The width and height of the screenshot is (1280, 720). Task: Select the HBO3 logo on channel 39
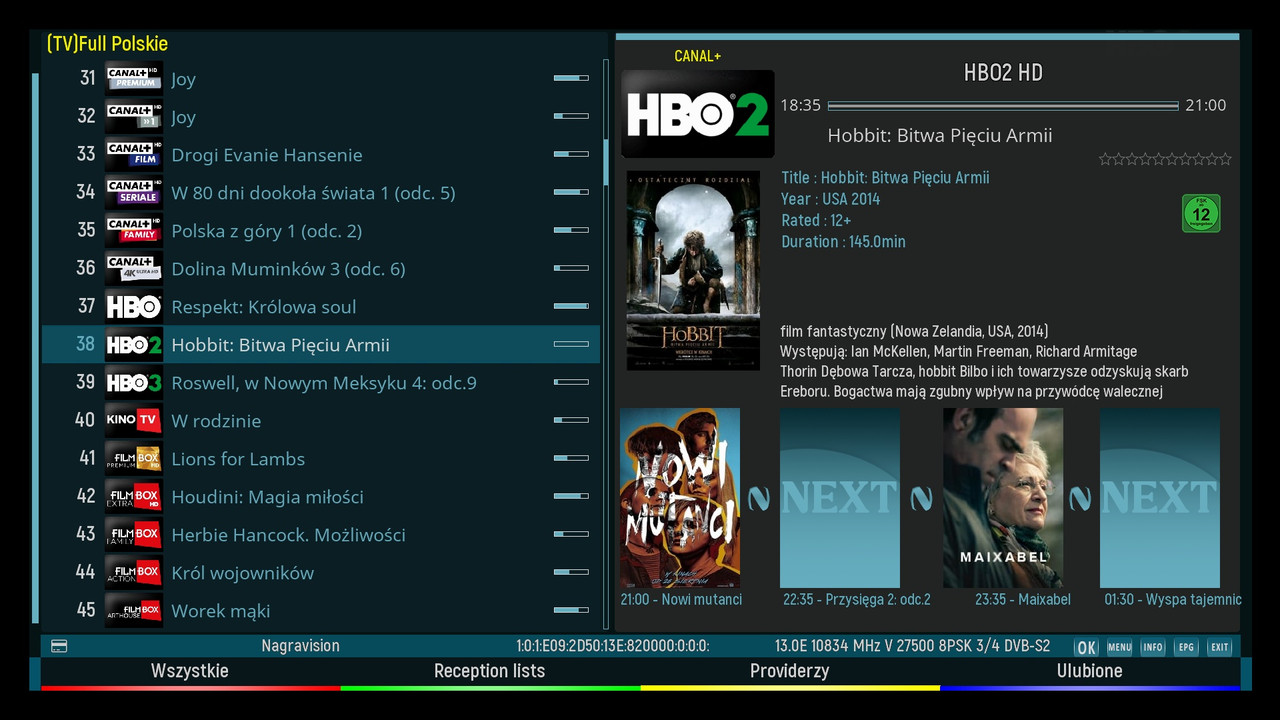click(x=134, y=382)
